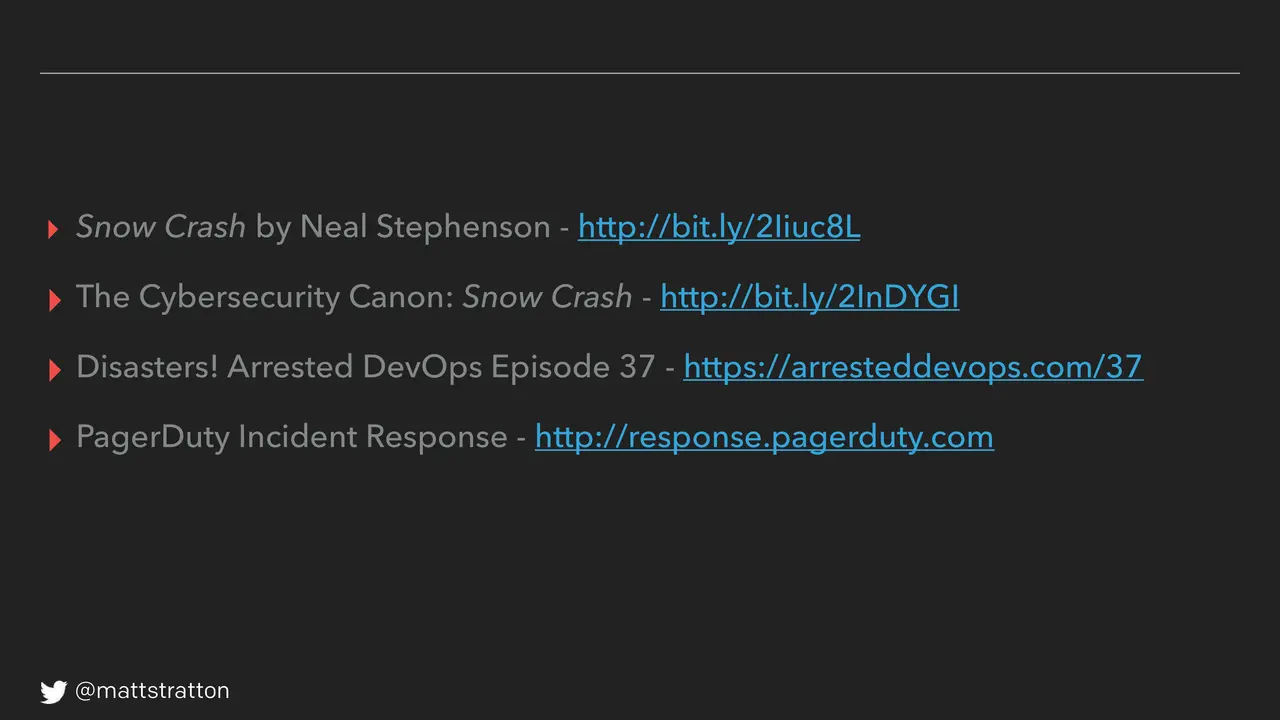
Task: Select the text 'Snow Crash by Neal Stephenson'
Action: tap(313, 227)
